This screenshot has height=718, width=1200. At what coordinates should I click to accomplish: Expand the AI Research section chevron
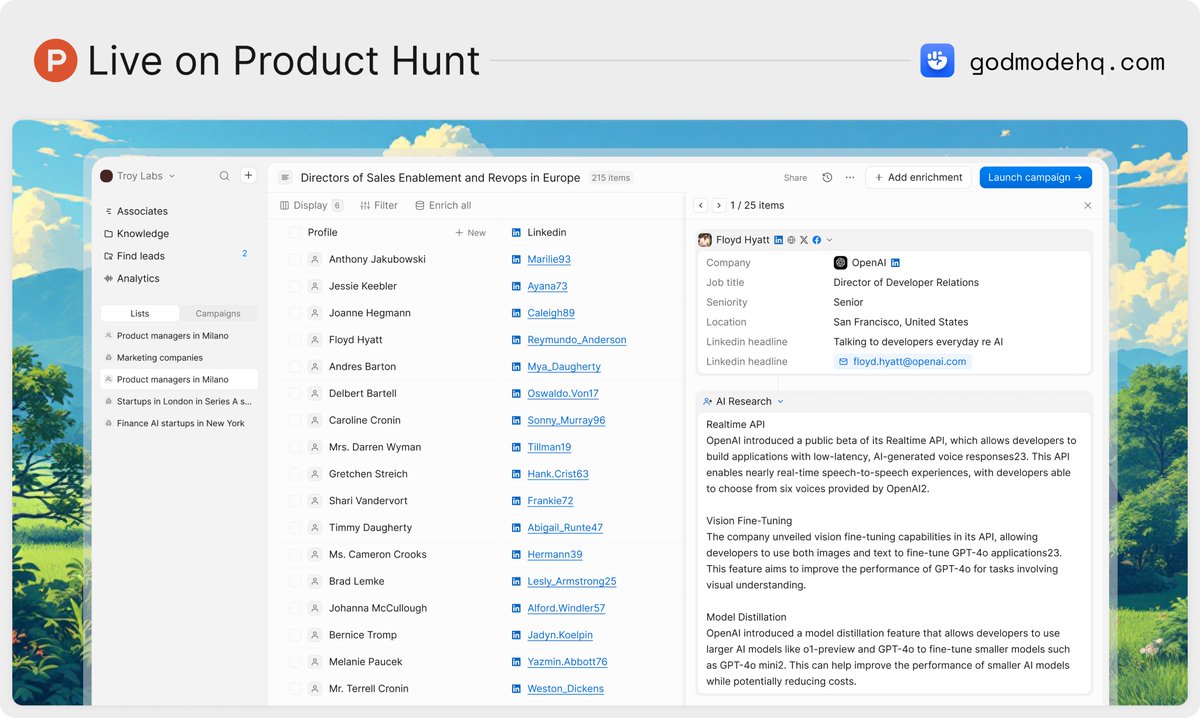(x=780, y=401)
